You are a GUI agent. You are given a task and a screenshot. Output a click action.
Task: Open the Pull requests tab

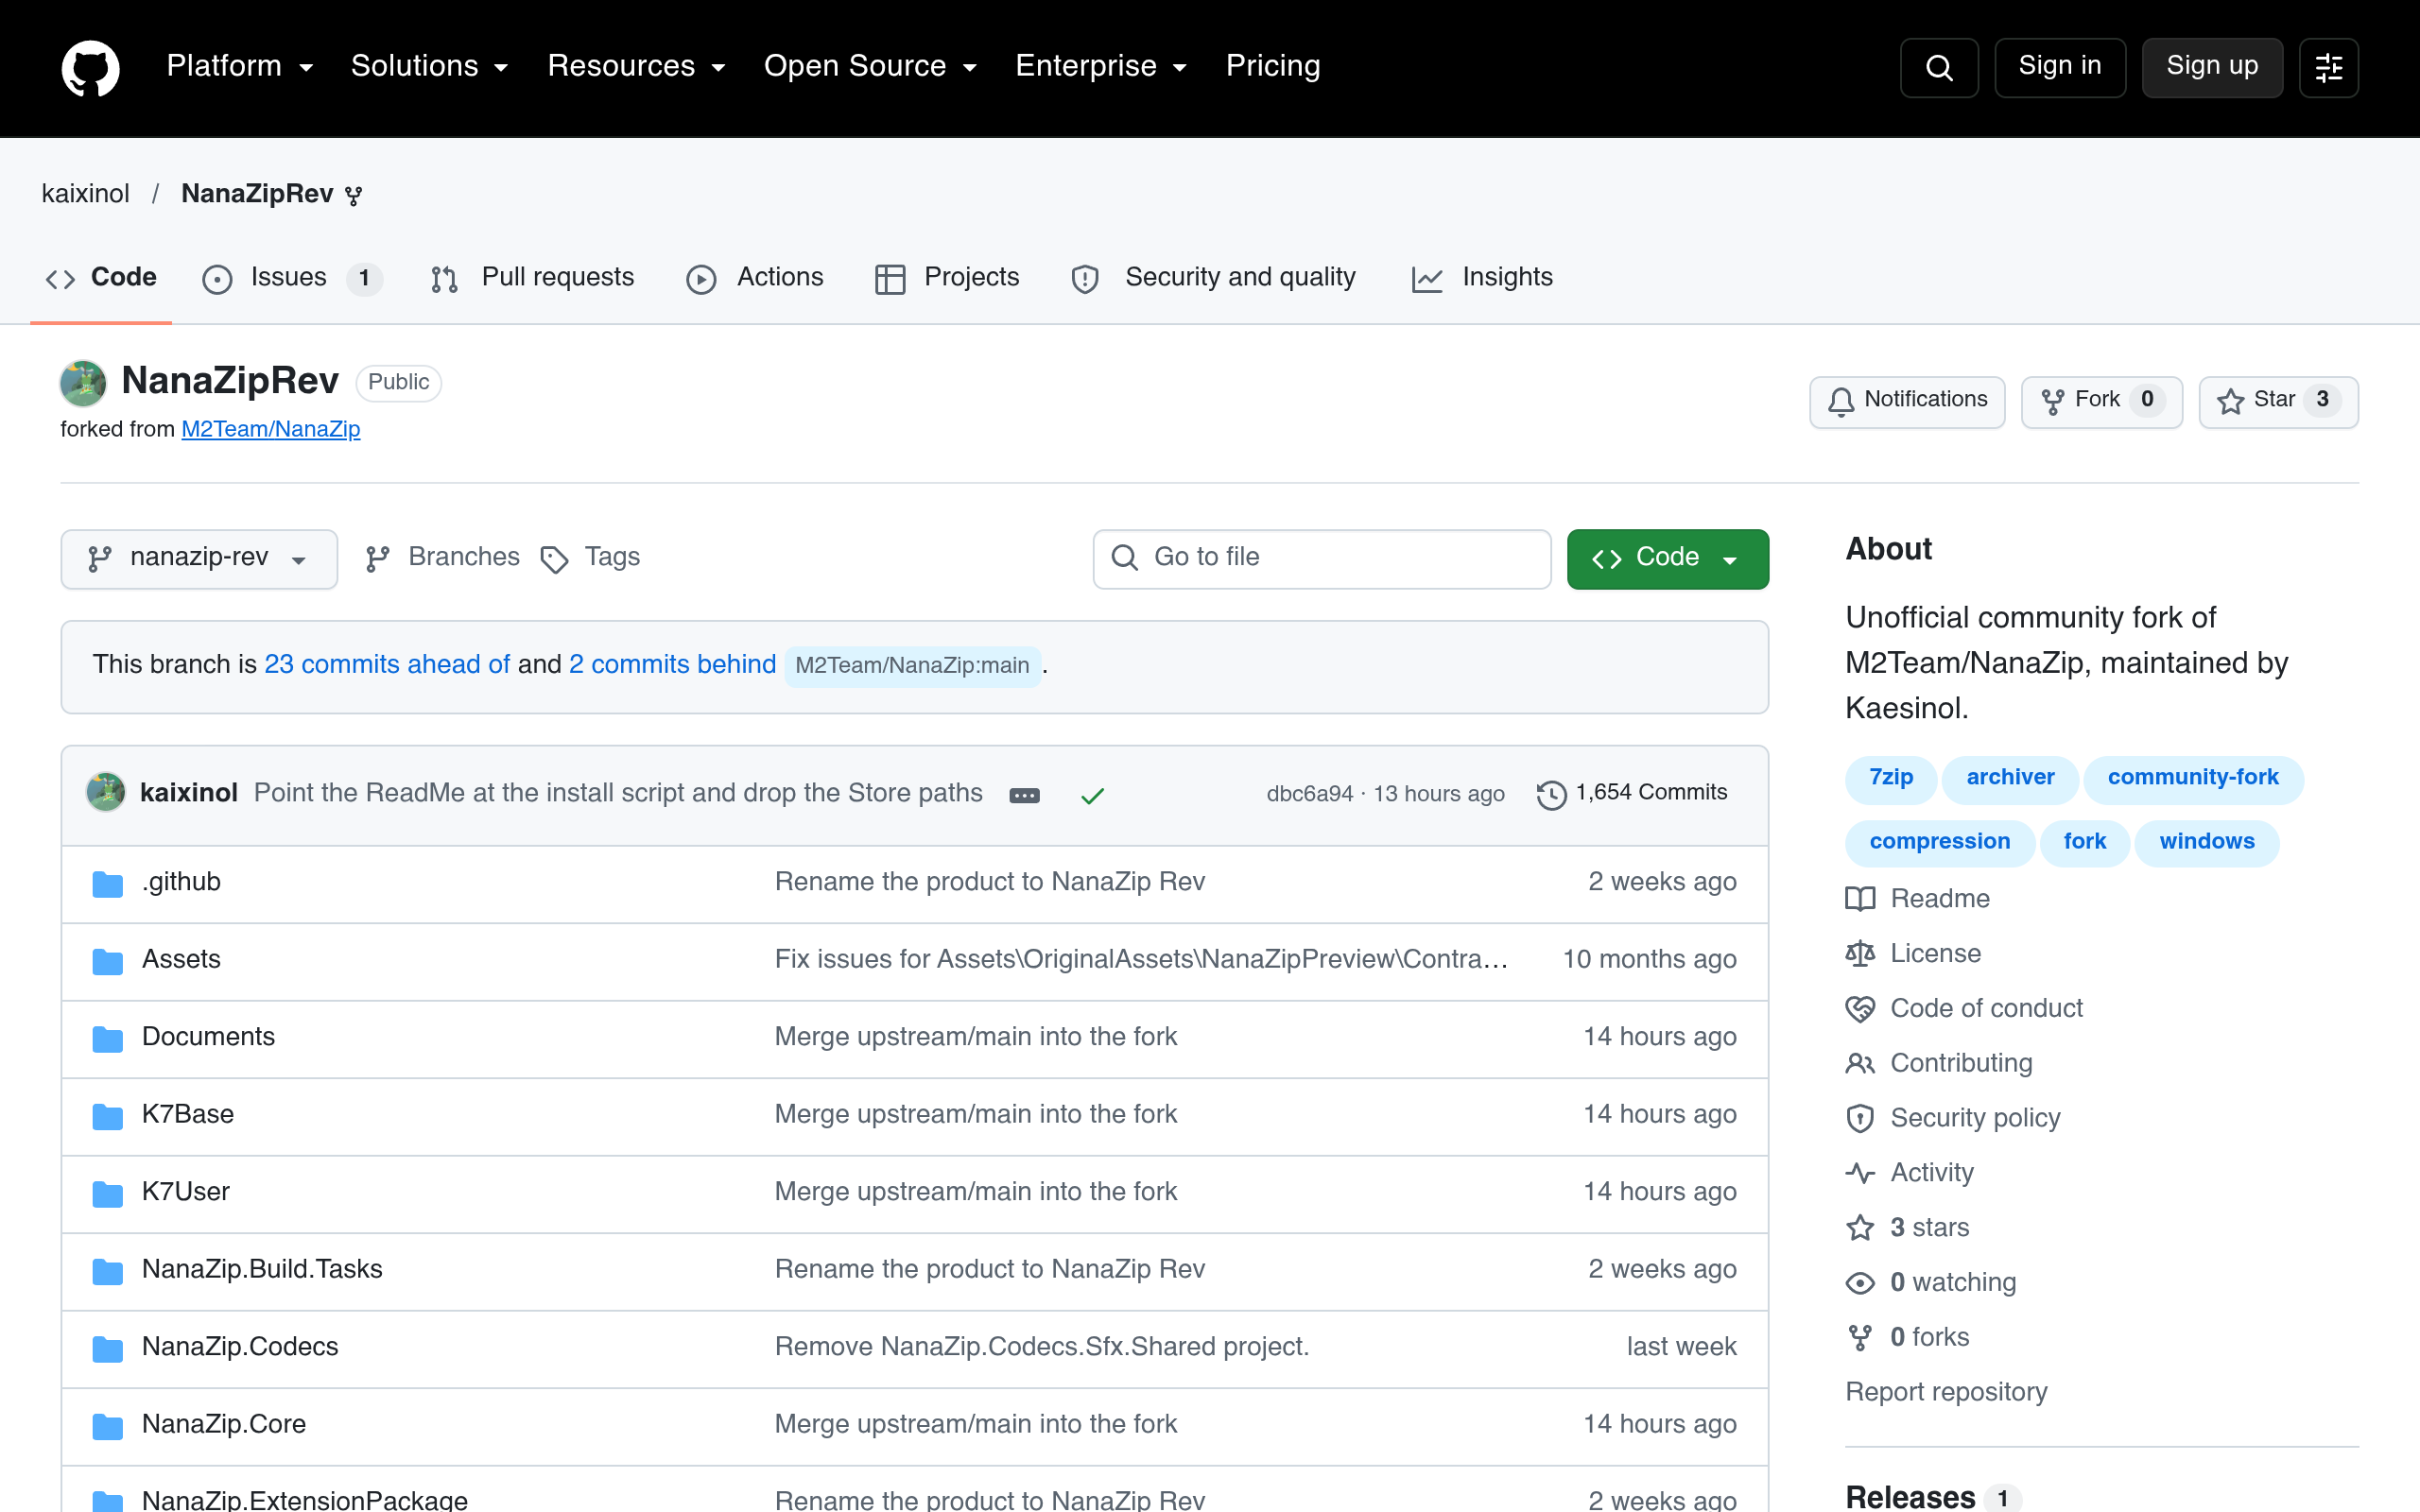click(x=532, y=278)
